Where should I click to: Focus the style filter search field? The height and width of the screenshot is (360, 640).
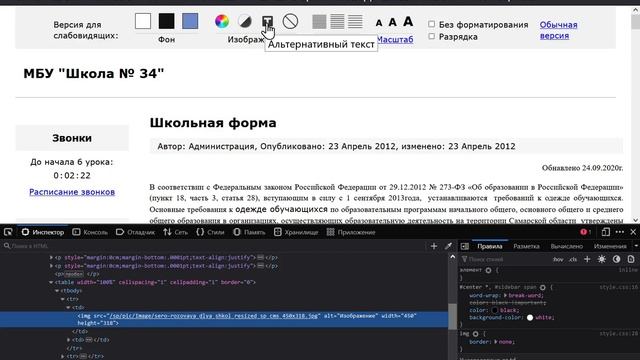coord(504,259)
